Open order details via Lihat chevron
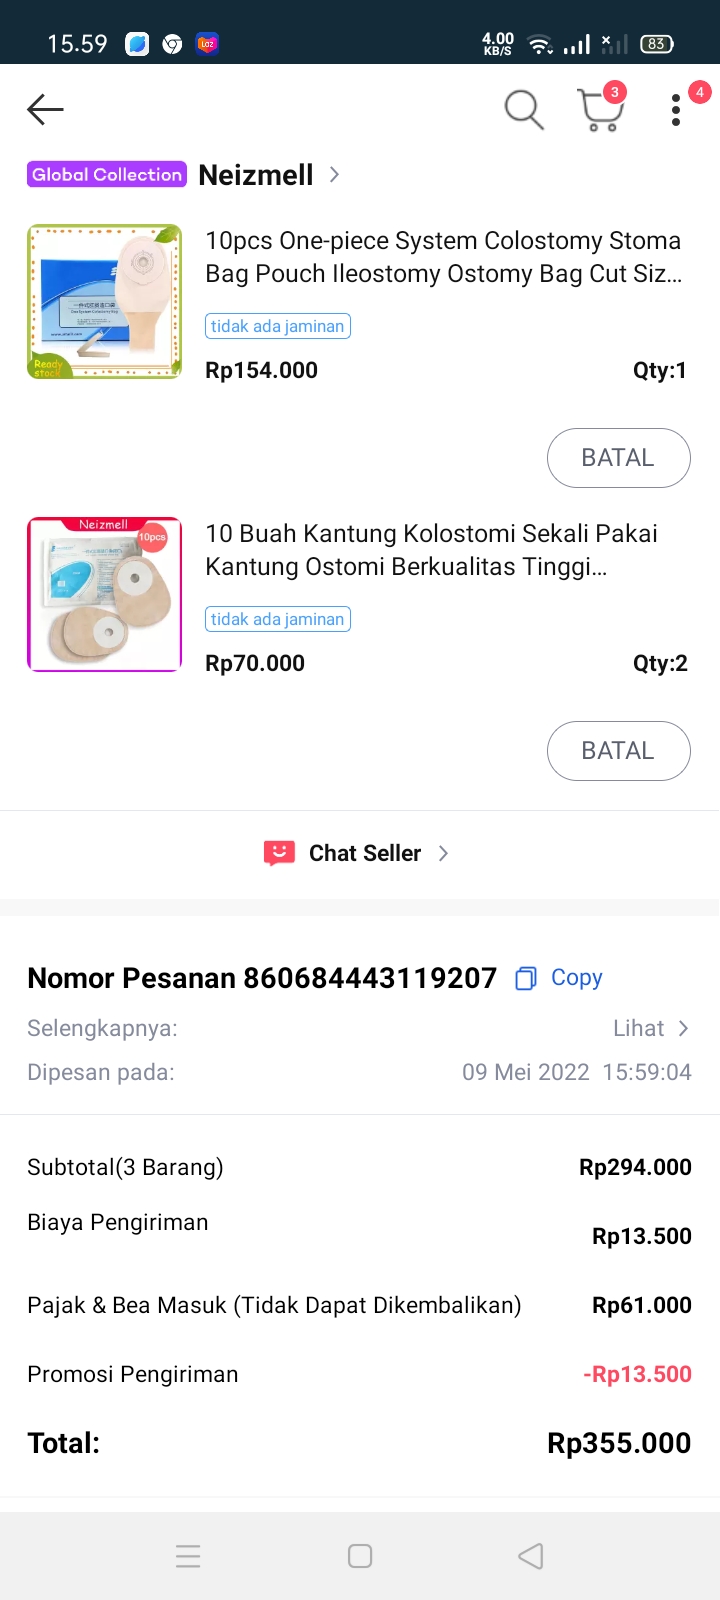Image resolution: width=720 pixels, height=1600 pixels. (683, 1029)
